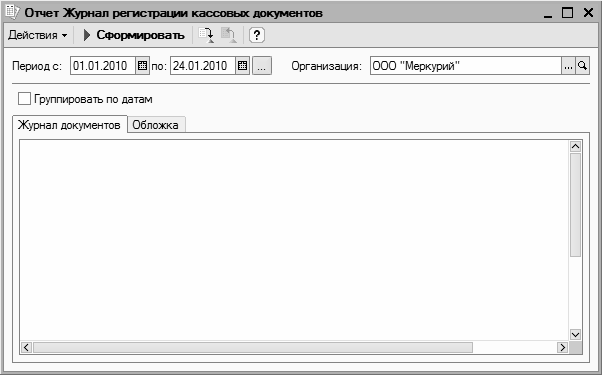Open calendar for the end date field
The image size is (602, 375).
tap(242, 66)
